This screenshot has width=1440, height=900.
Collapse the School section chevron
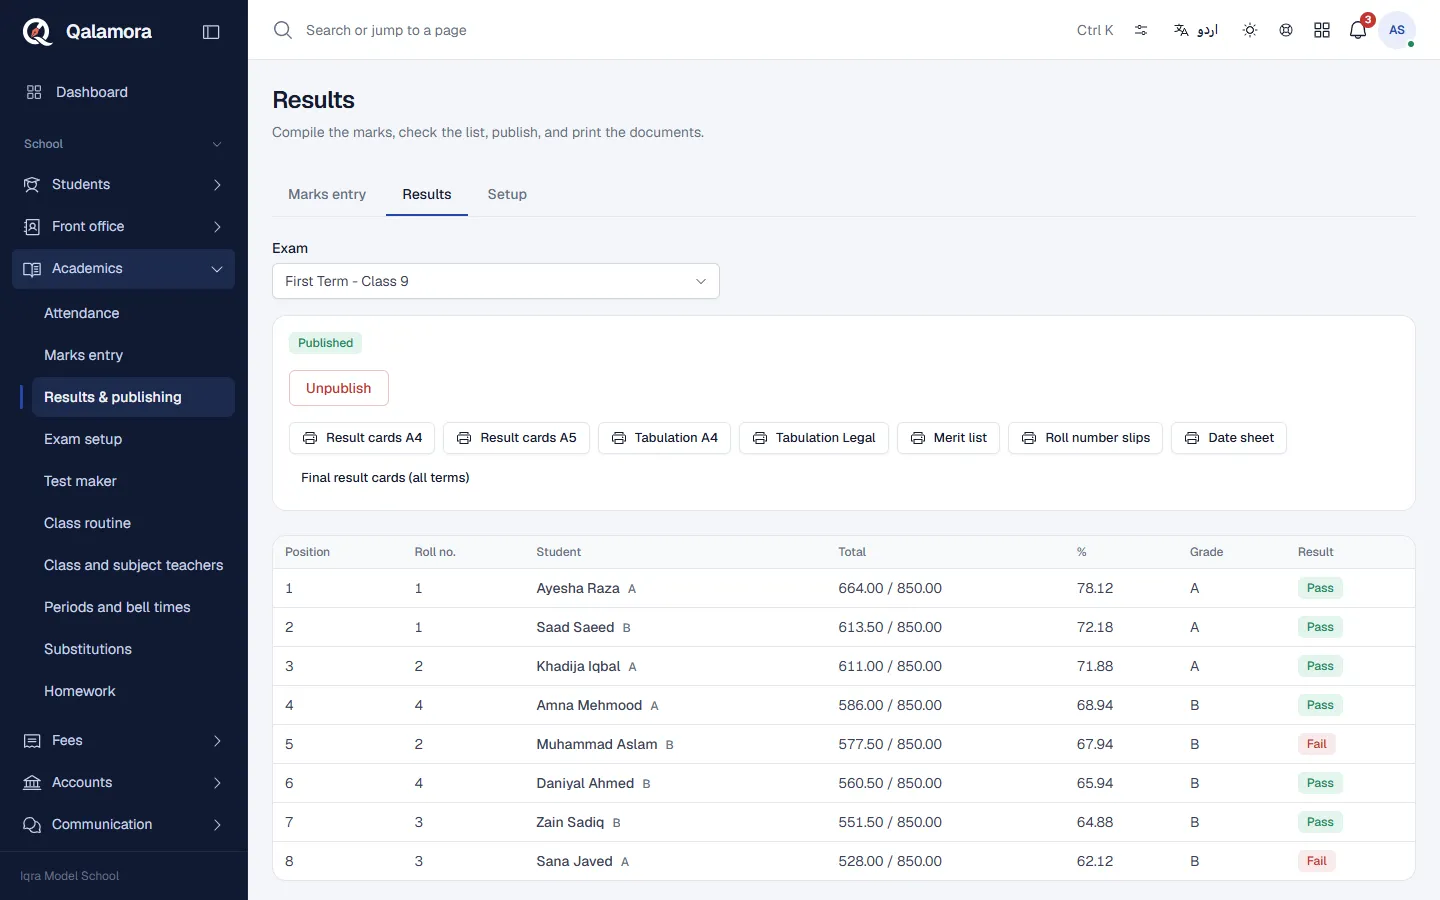pyautogui.click(x=217, y=144)
